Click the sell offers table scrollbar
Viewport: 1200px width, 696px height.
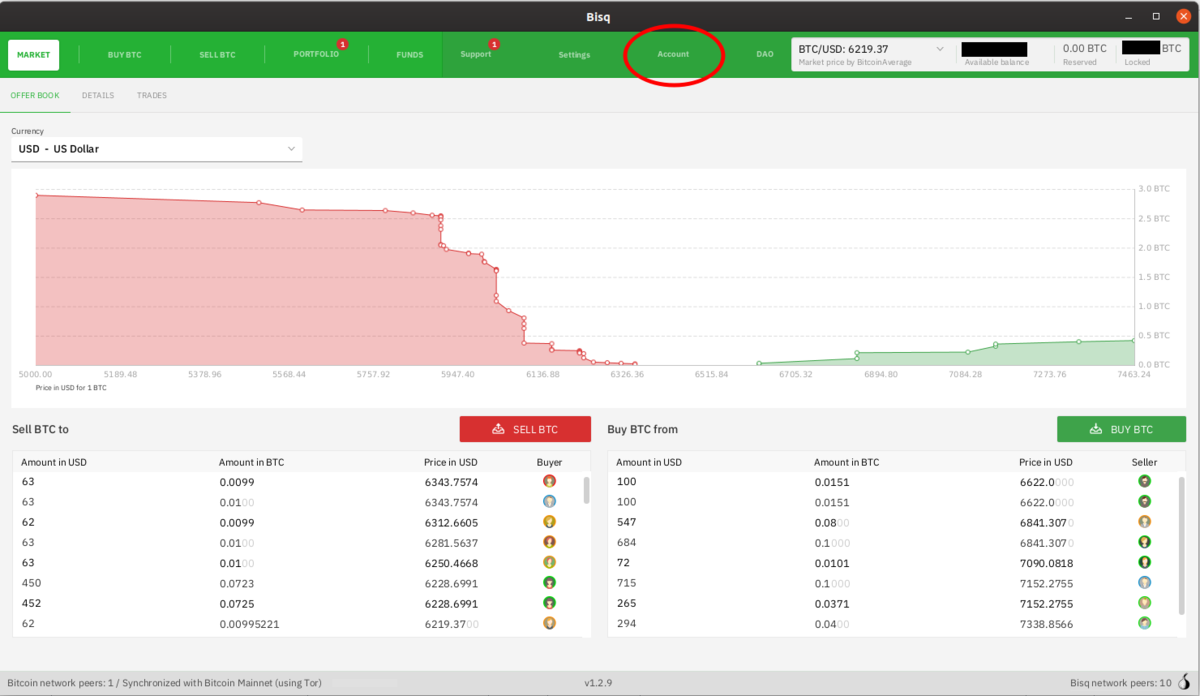click(586, 490)
